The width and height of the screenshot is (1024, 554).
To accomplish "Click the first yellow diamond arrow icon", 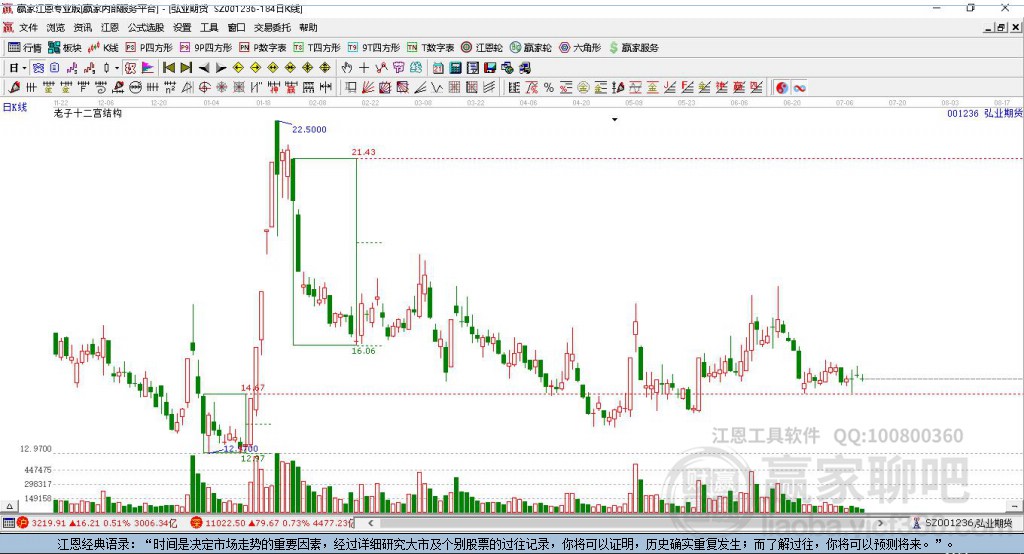I will coord(238,68).
